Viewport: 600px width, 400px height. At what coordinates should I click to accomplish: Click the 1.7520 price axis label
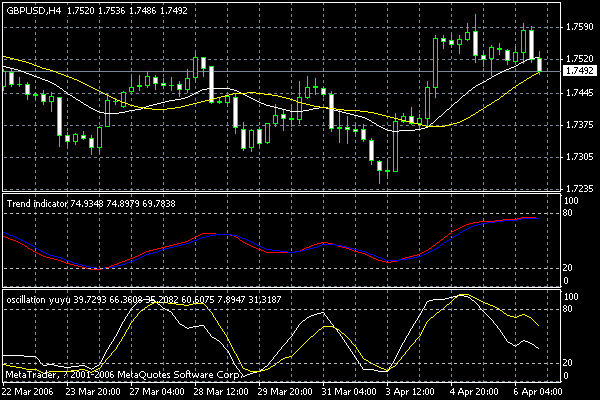pyautogui.click(x=579, y=59)
